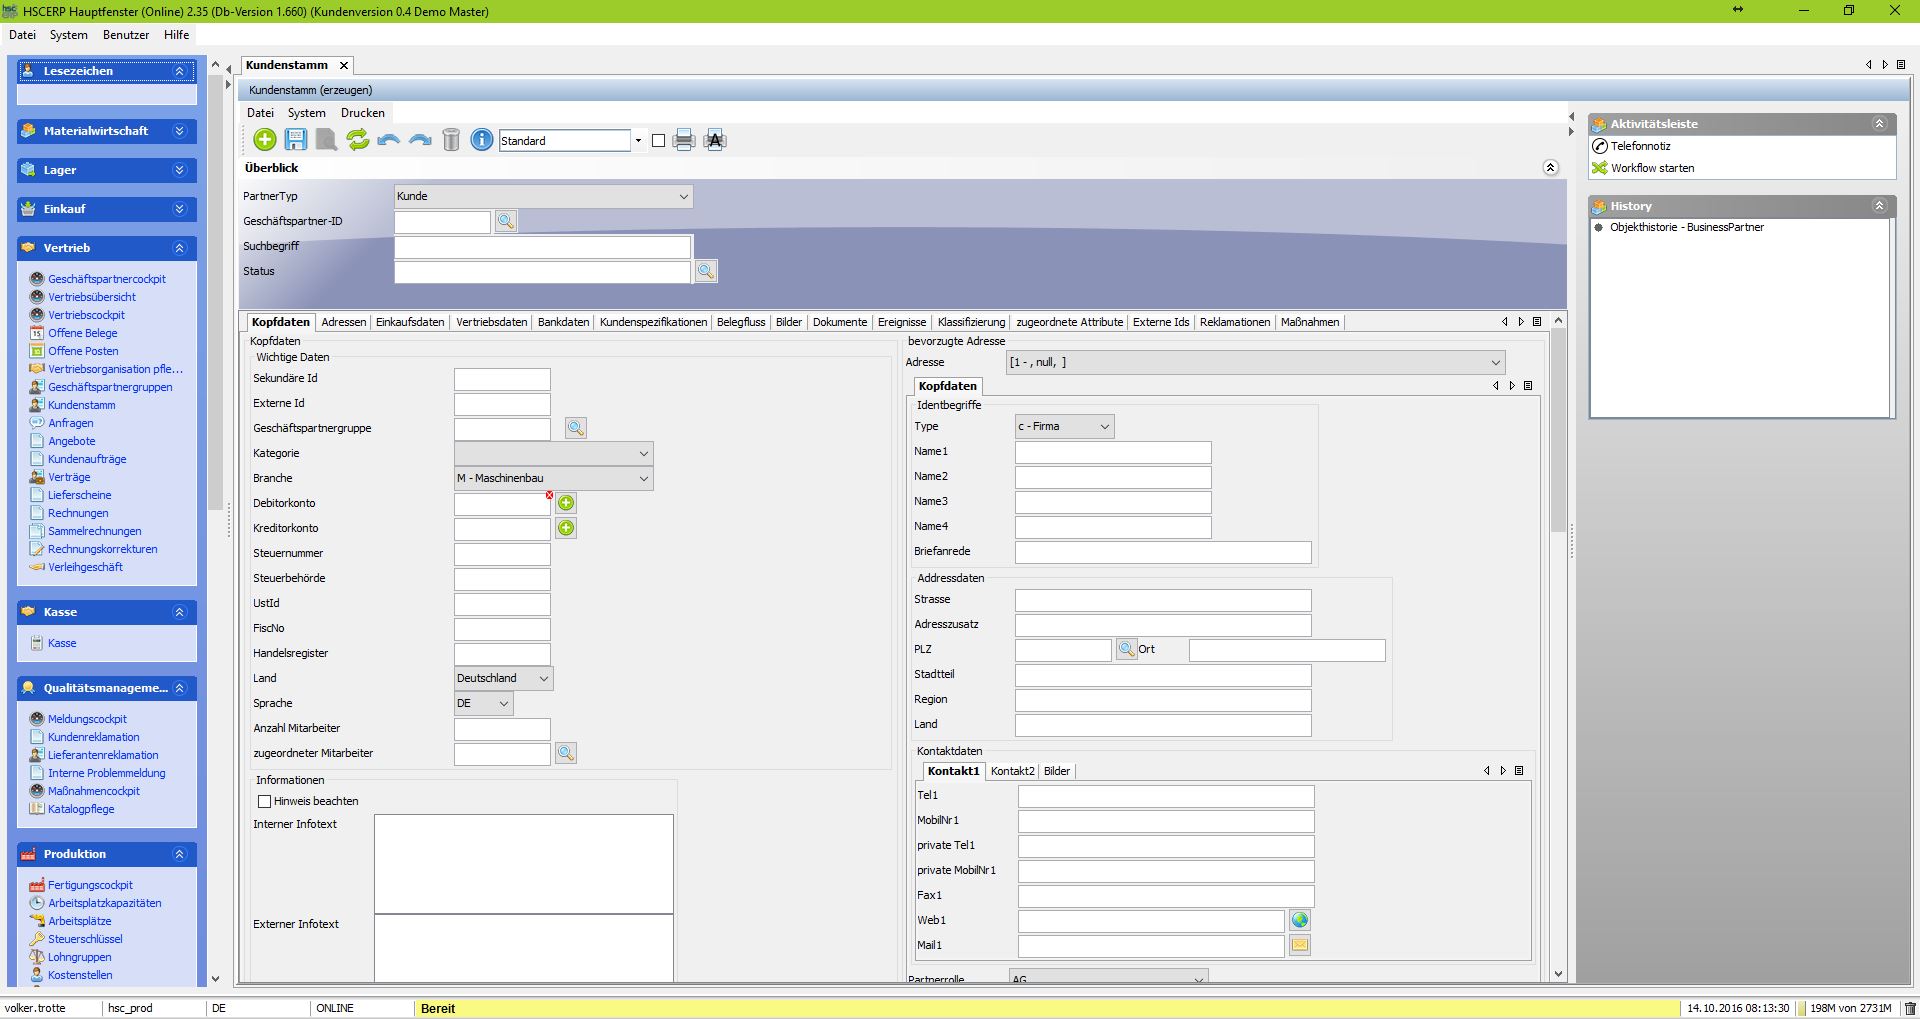Open Geschäftspartnercockpit link in sidebar
This screenshot has width=1920, height=1019.
(107, 279)
